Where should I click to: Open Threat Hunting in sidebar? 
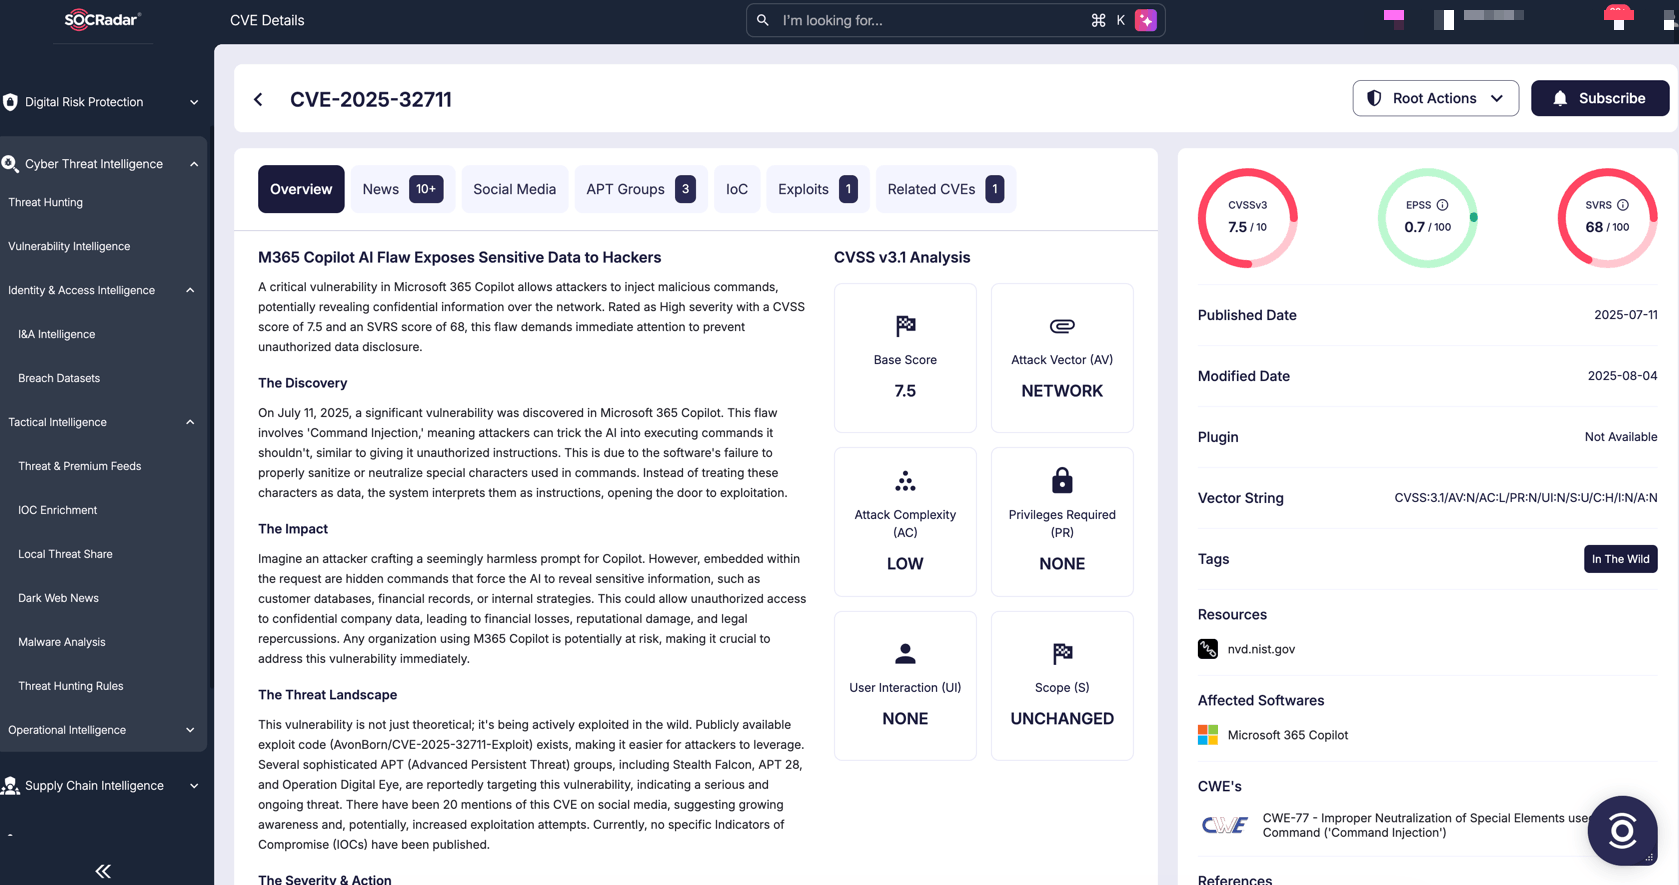coord(46,202)
